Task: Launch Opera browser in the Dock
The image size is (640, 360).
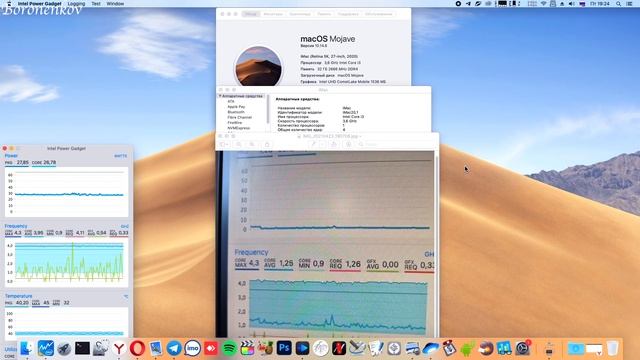Action: tap(138, 348)
